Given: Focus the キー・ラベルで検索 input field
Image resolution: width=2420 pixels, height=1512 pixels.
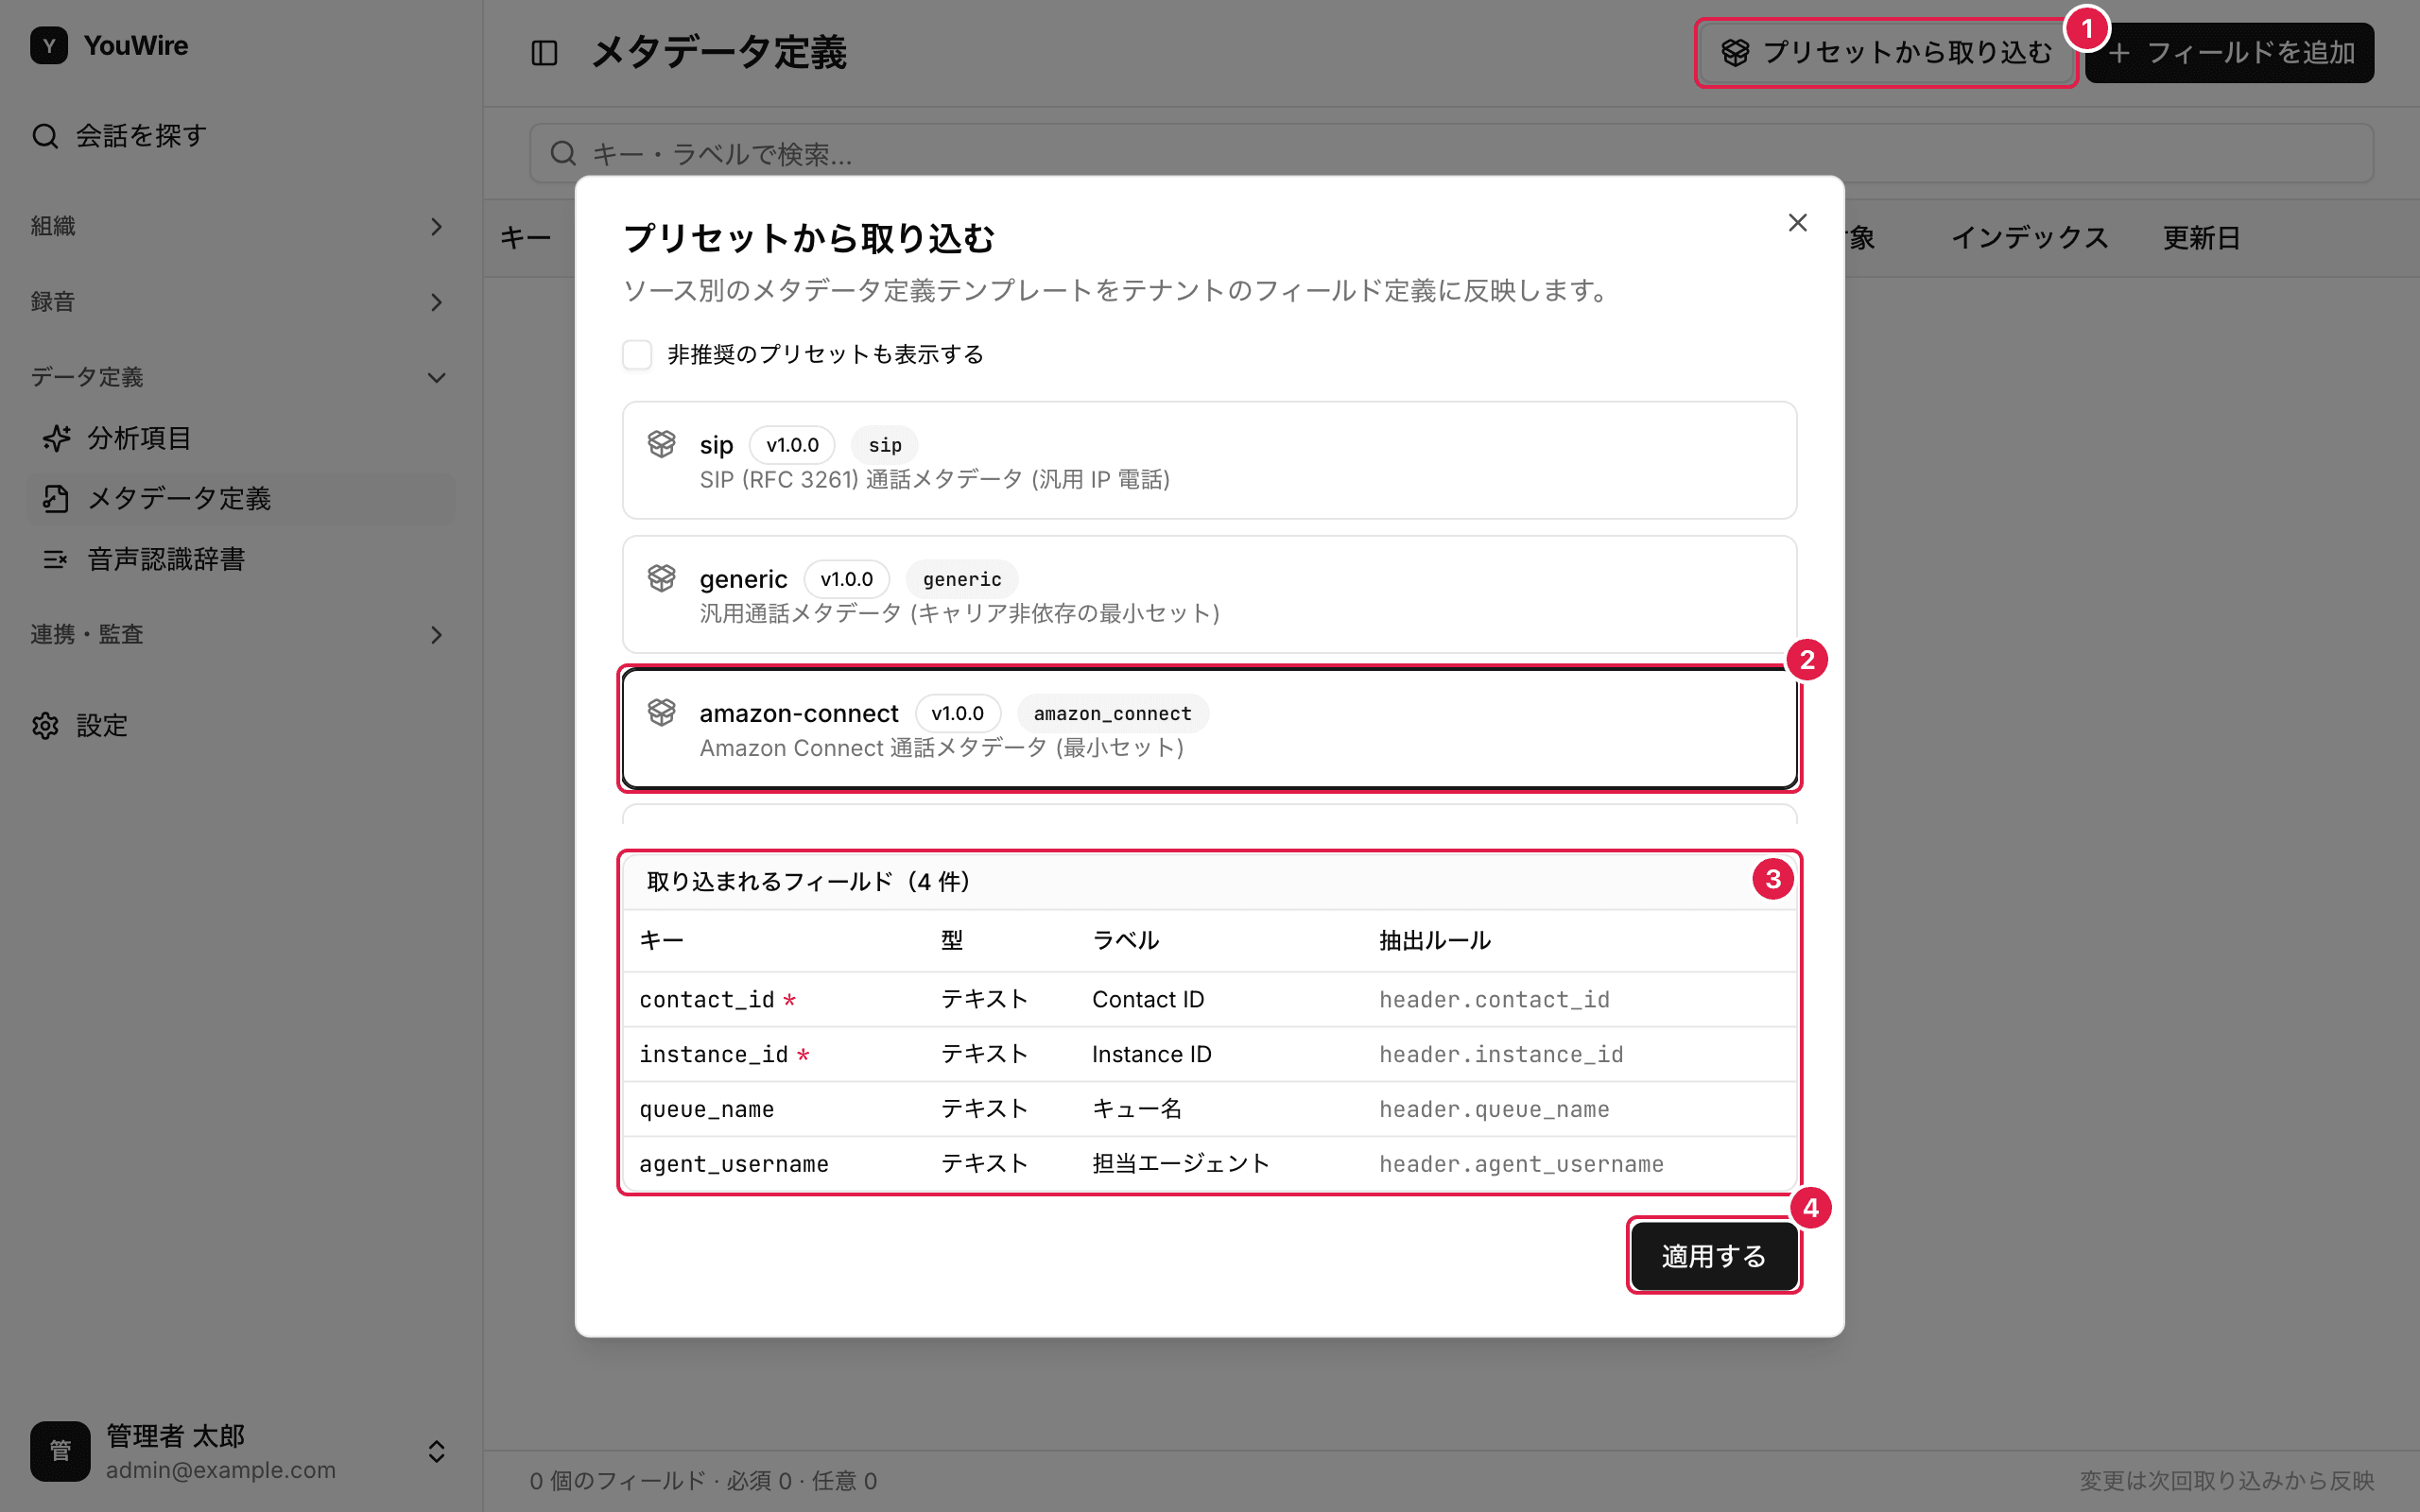Looking at the screenshot, I should 1451,153.
